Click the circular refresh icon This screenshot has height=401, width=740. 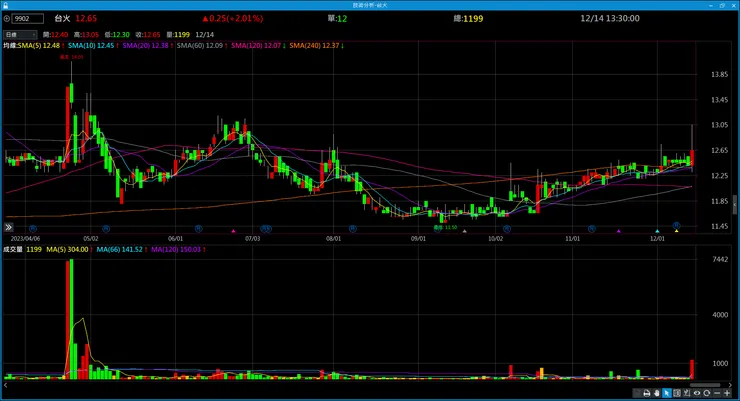(x=706, y=393)
